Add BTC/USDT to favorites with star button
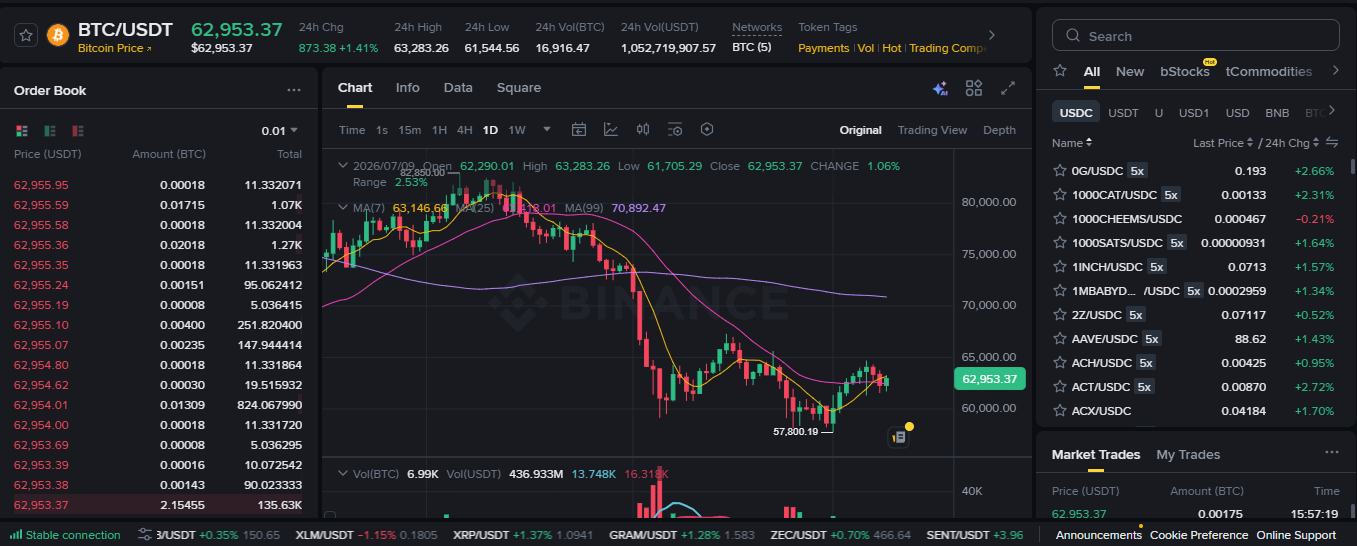1357x546 pixels. pos(27,35)
